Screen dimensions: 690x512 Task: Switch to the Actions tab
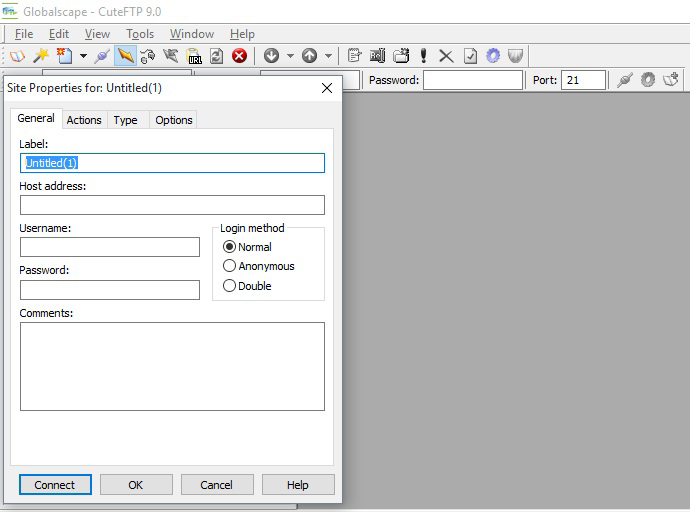(x=84, y=120)
